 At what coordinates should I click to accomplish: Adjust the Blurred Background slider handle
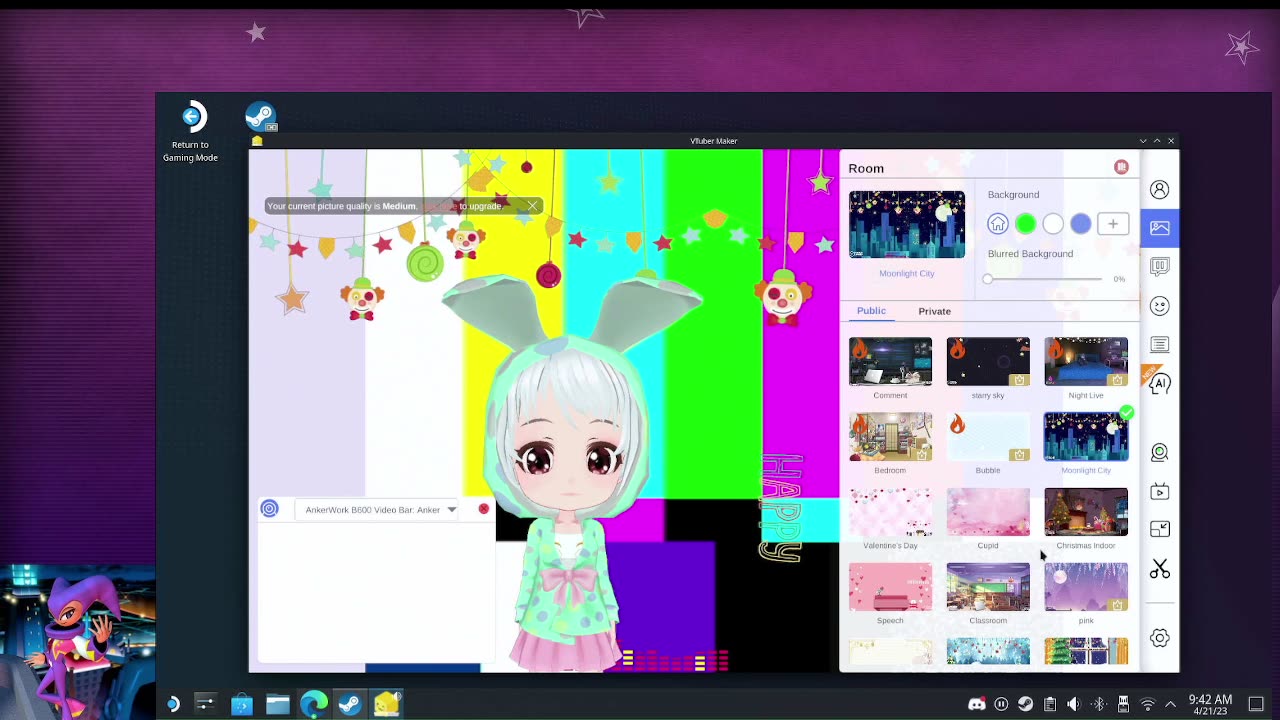coord(988,279)
